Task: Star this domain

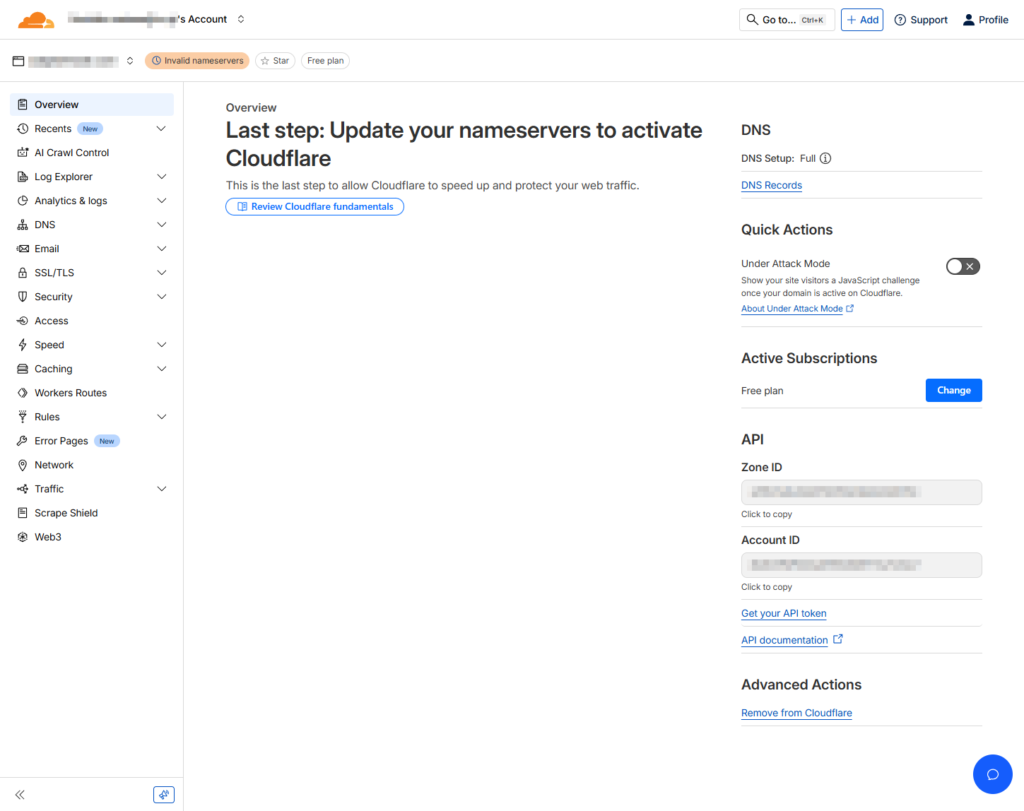Action: [x=275, y=61]
